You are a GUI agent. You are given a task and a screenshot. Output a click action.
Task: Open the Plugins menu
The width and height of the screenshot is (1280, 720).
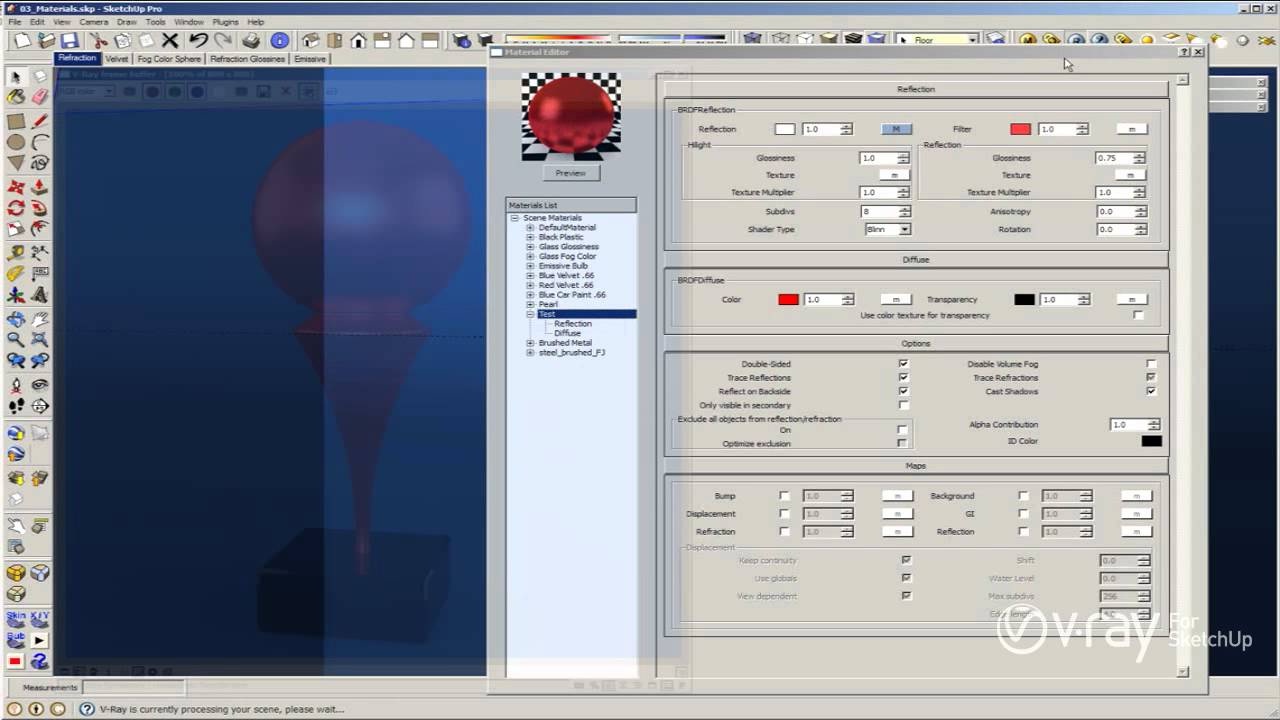point(225,21)
